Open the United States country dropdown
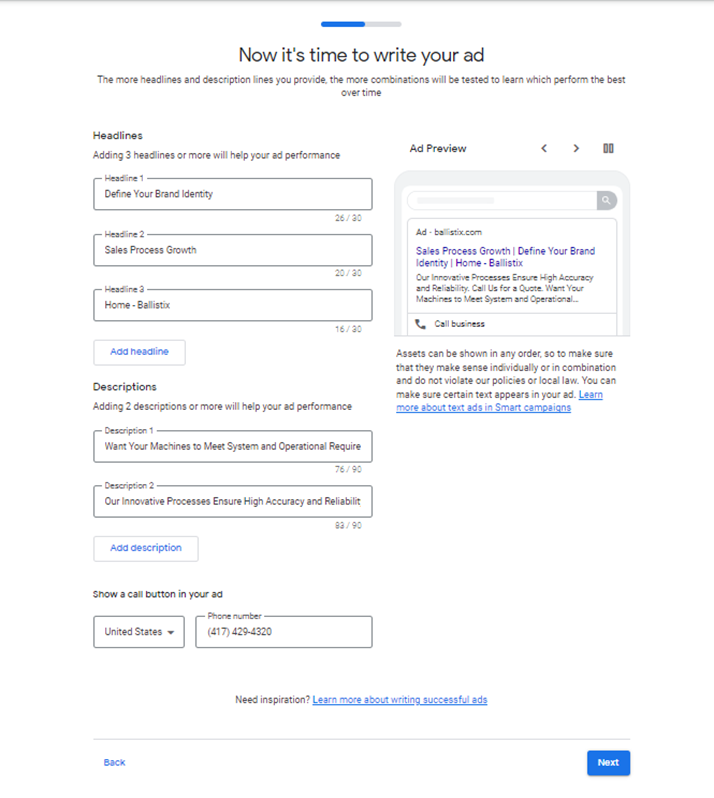The height and width of the screenshot is (798, 714). point(139,632)
